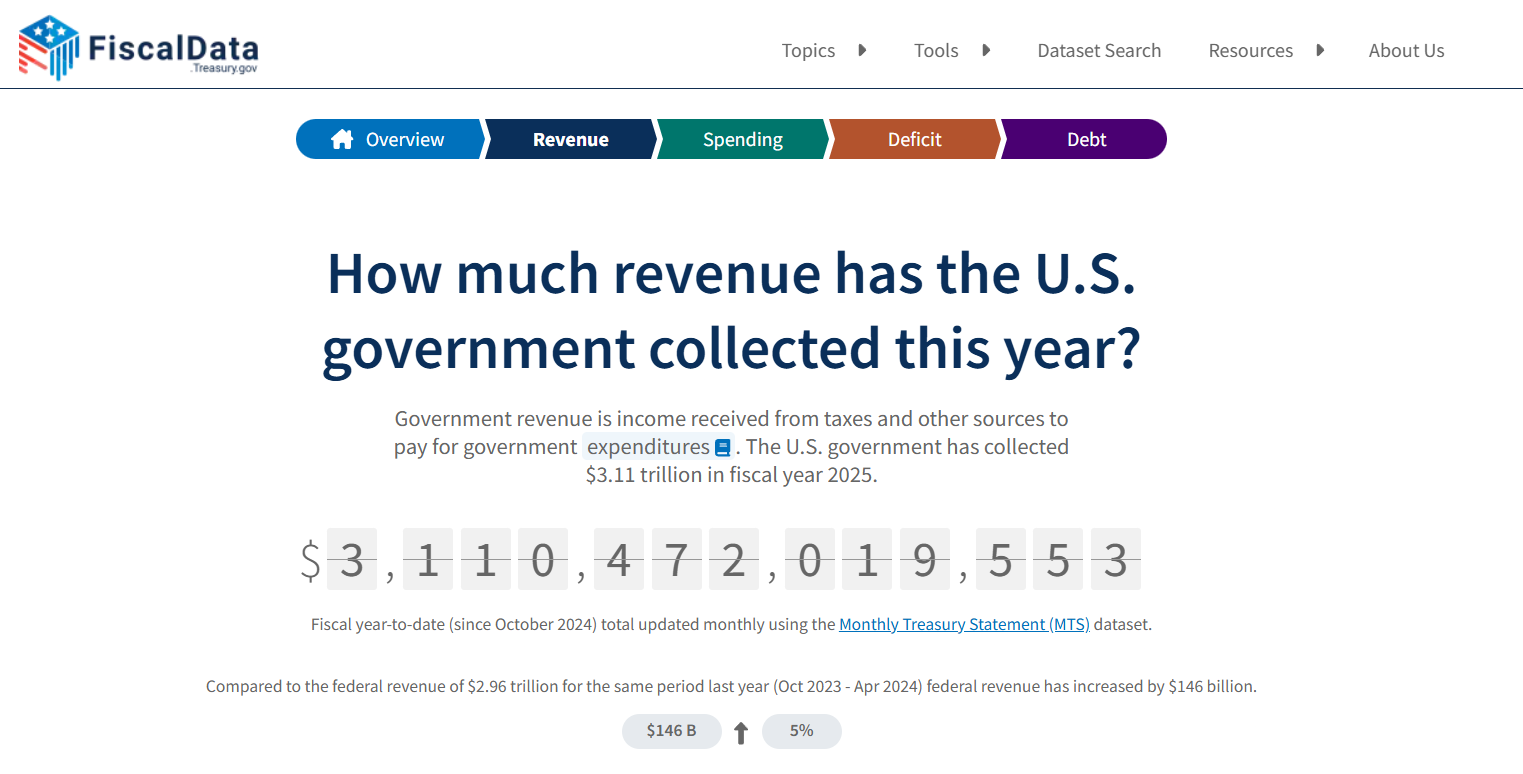Click the page heading about revenue collected
This screenshot has width=1523, height=774.
tap(731, 310)
